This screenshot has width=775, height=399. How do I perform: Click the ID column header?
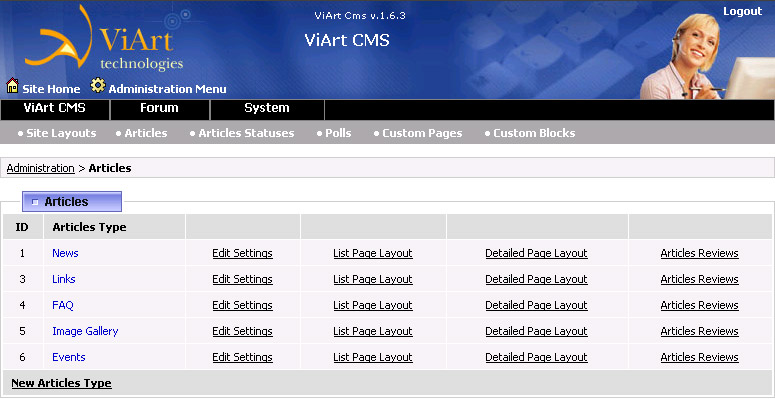[22, 227]
